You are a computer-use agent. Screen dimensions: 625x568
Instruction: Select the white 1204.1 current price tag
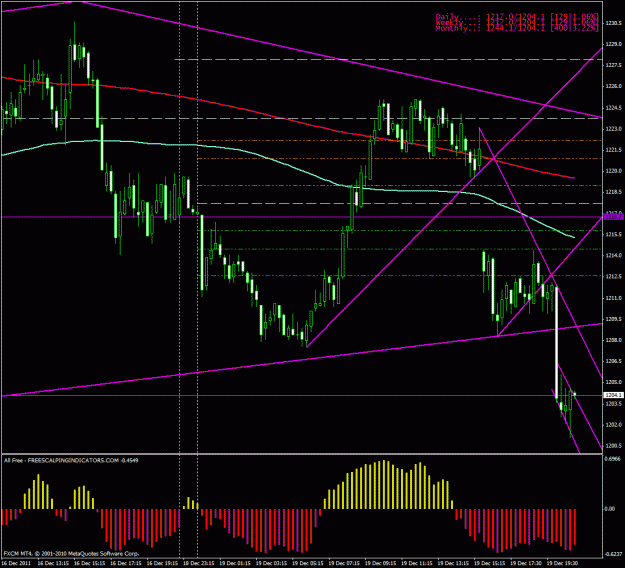(x=613, y=395)
